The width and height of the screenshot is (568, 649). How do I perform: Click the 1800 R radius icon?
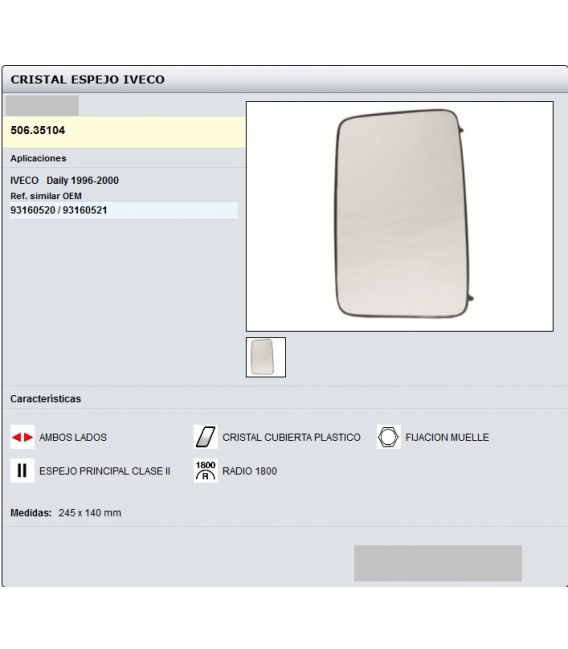pyautogui.click(x=205, y=471)
